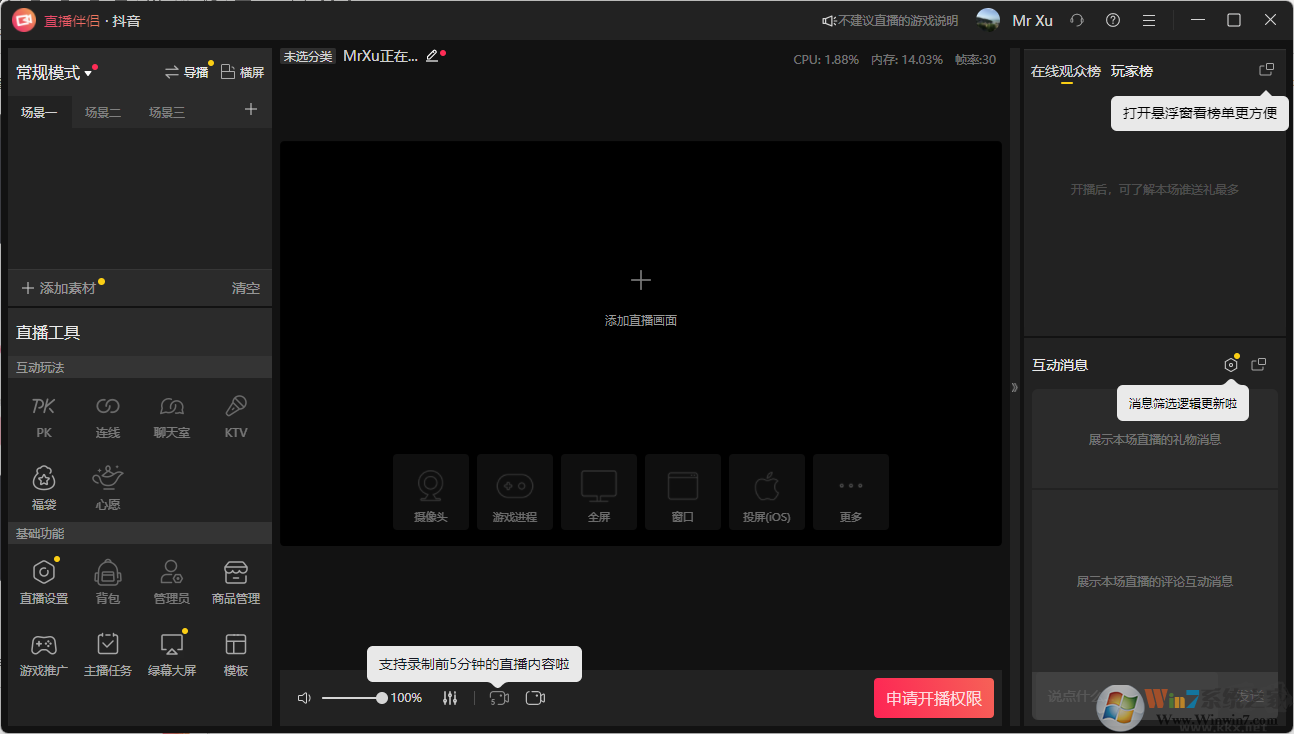
Task: Open the 模板 templates tool
Action: (236, 654)
